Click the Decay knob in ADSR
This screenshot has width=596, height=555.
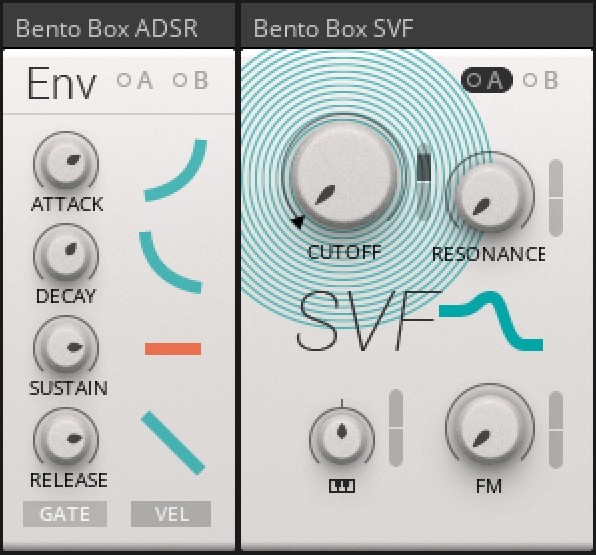coord(66,254)
